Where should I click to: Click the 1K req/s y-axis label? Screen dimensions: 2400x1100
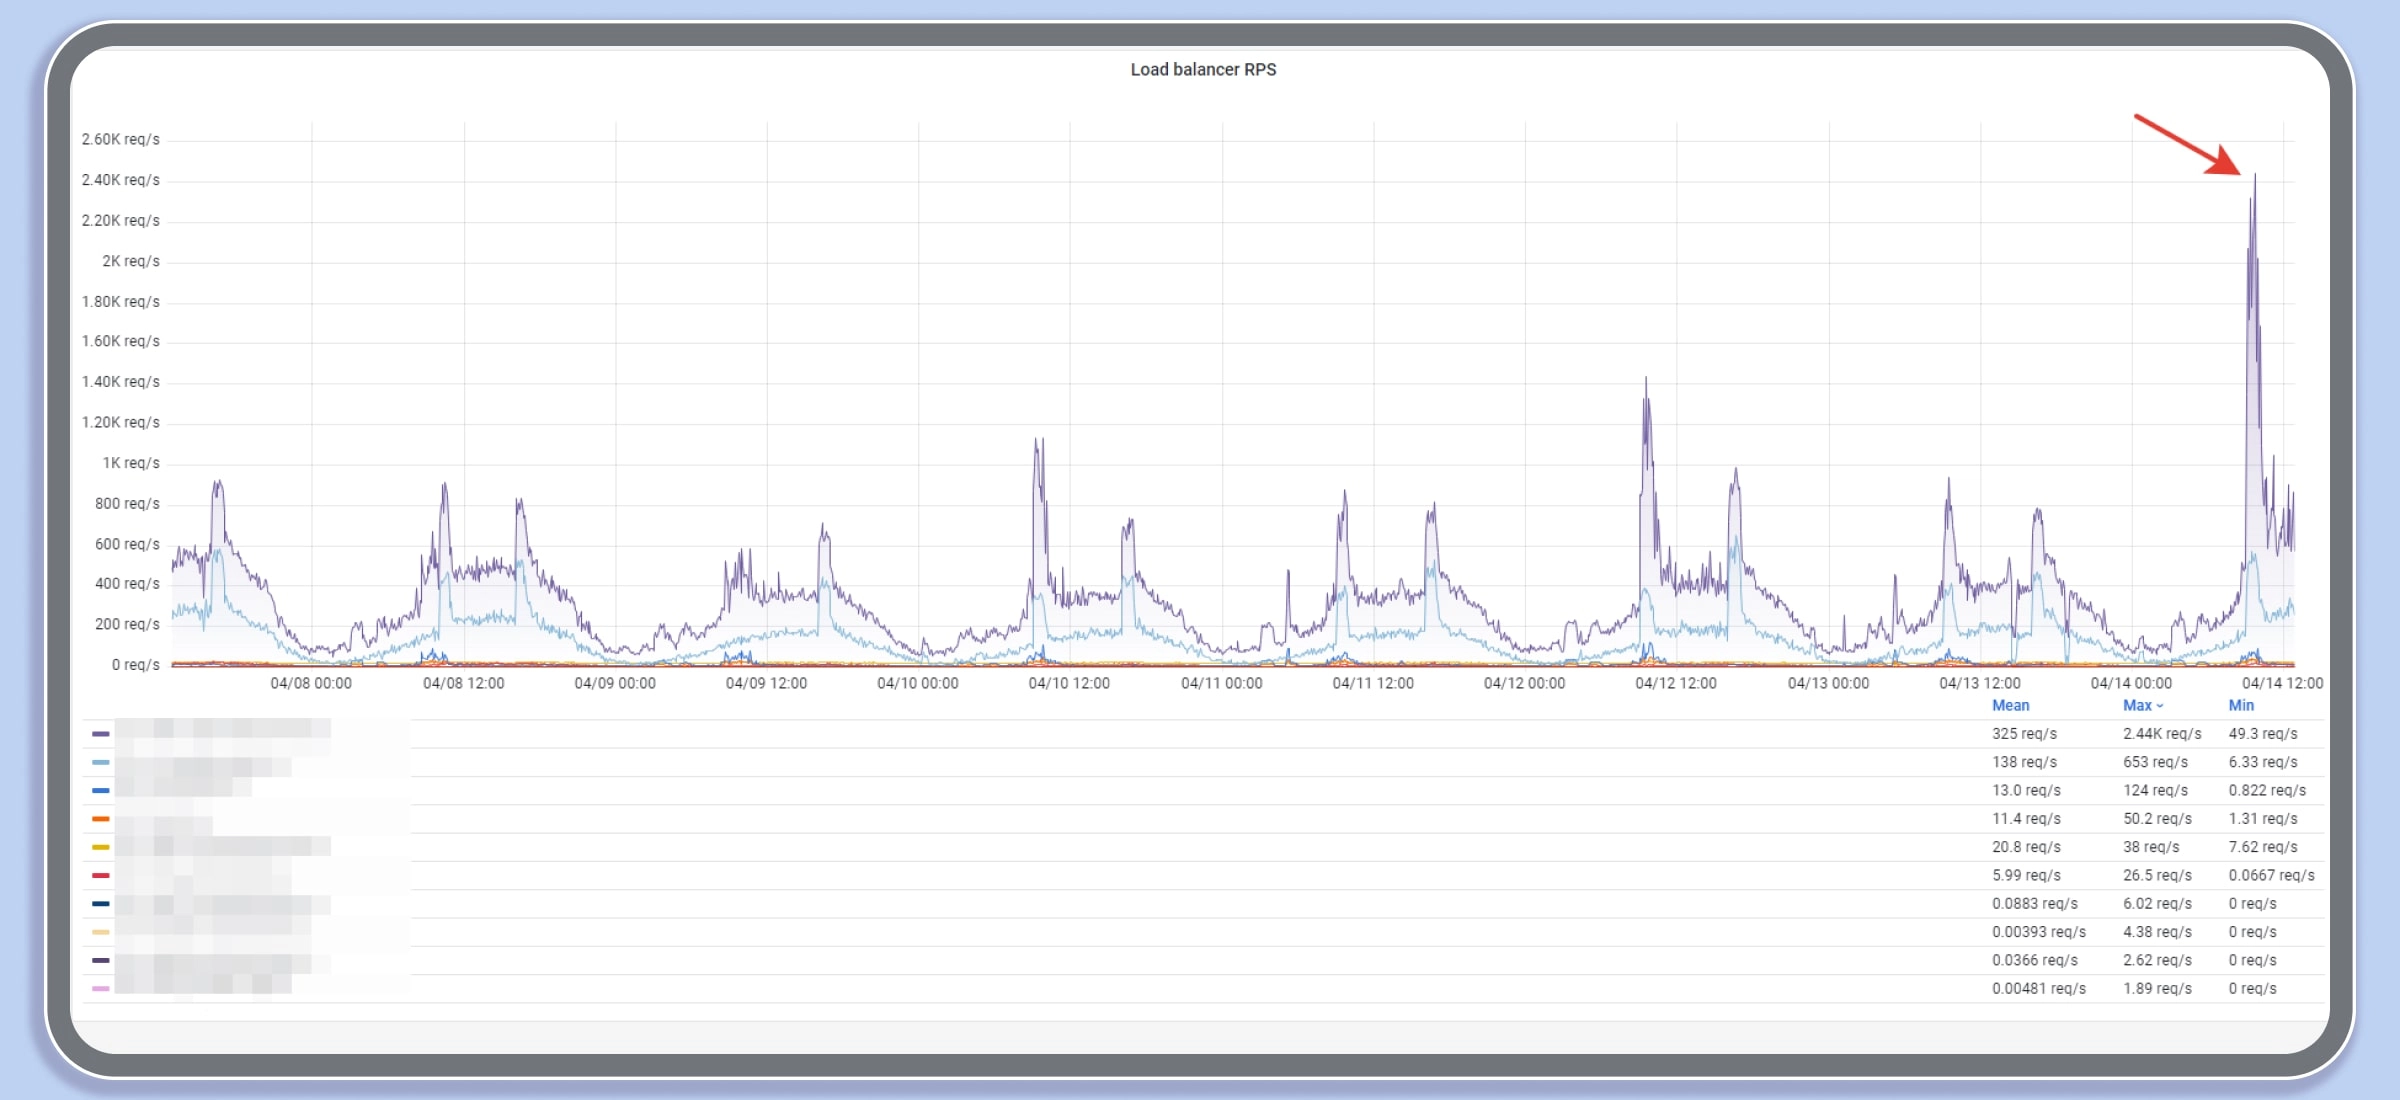pos(131,463)
